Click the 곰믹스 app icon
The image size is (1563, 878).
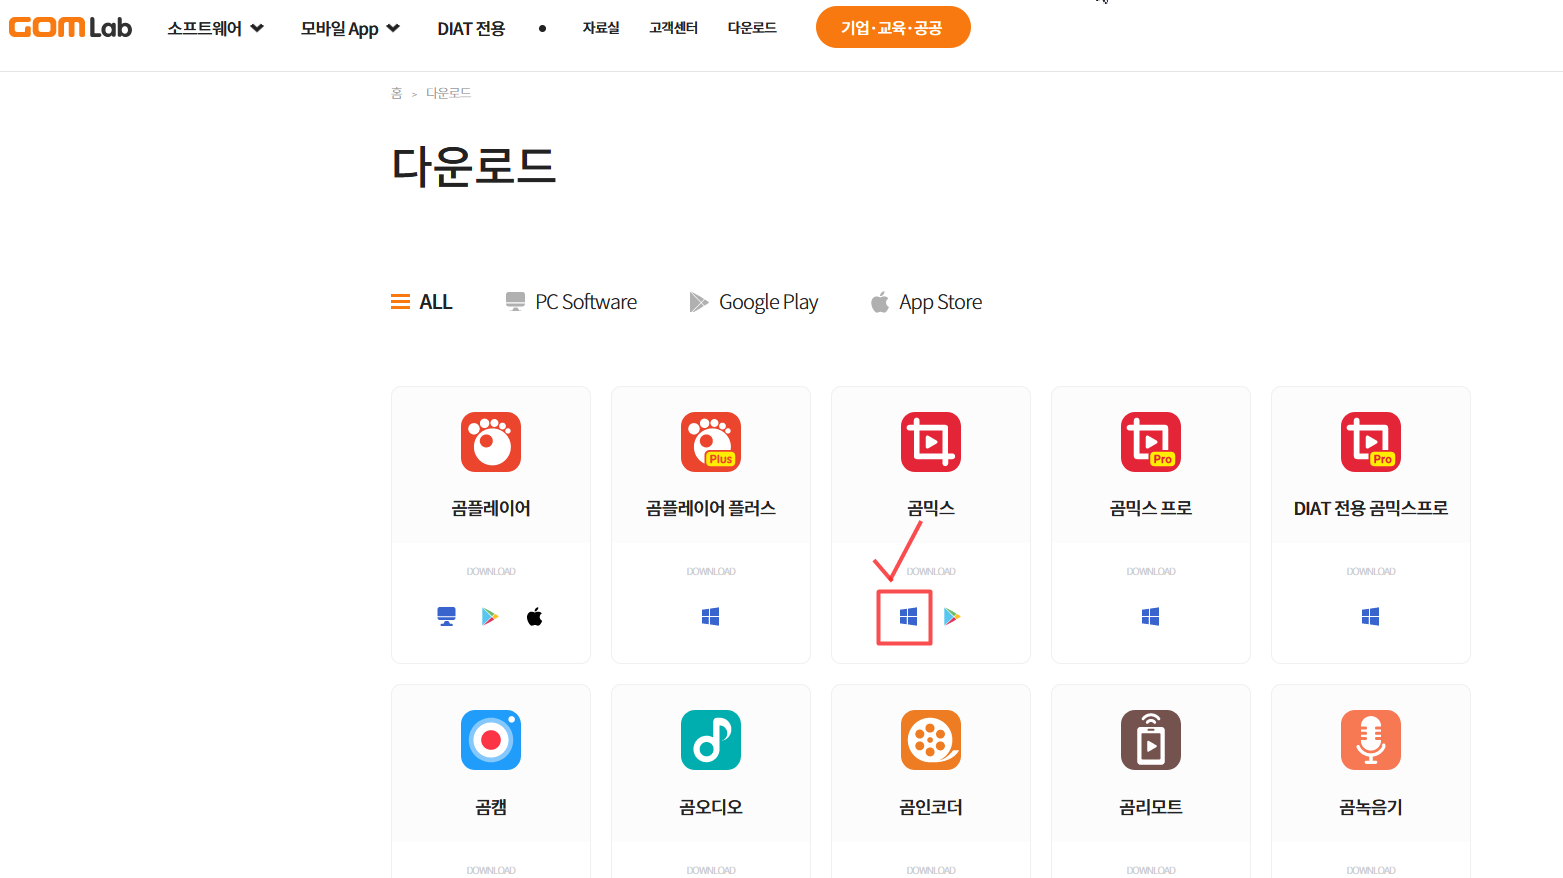tap(931, 442)
